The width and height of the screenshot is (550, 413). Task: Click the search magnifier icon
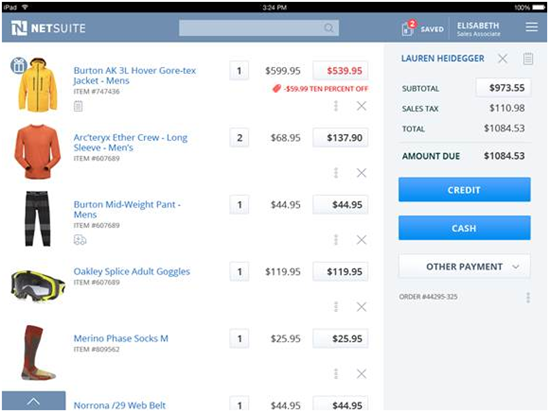click(329, 28)
